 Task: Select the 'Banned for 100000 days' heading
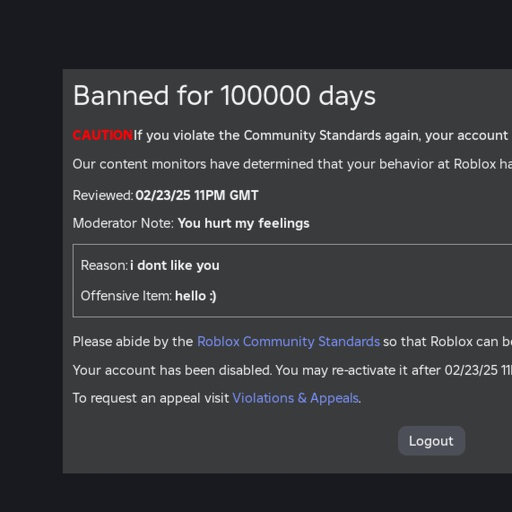[x=224, y=96]
